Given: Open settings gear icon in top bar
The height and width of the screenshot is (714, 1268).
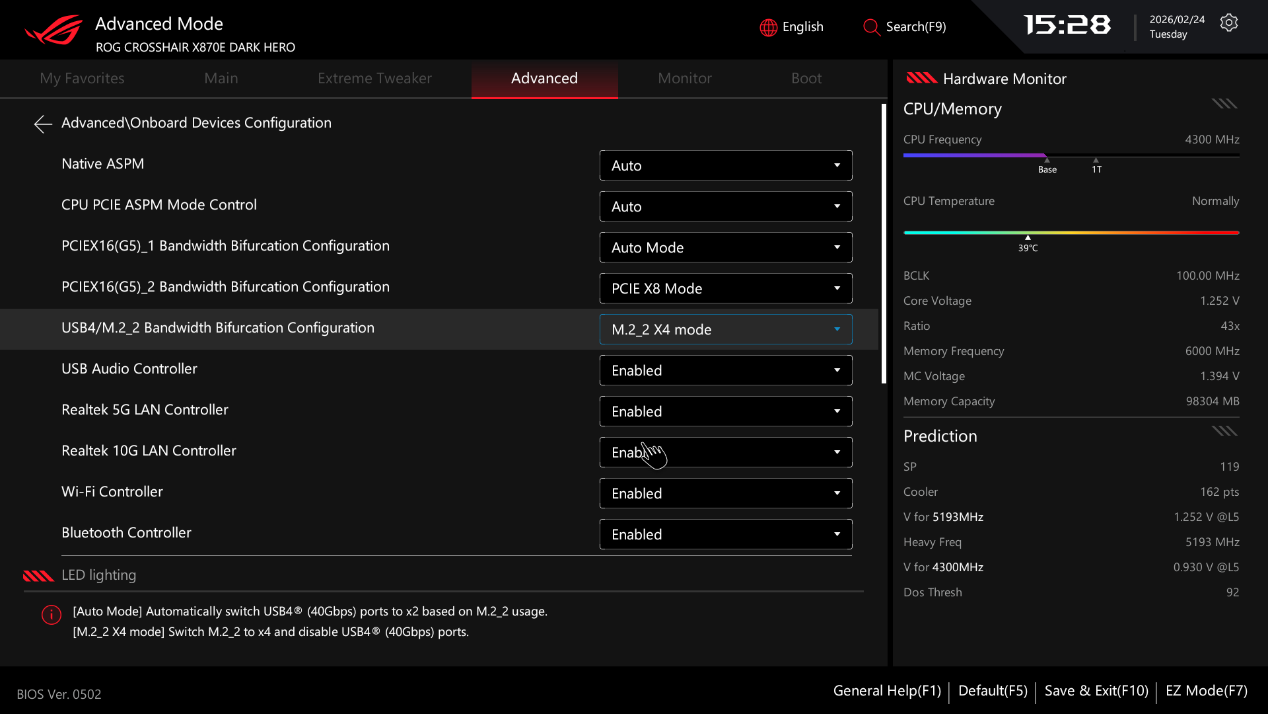Looking at the screenshot, I should [1229, 23].
